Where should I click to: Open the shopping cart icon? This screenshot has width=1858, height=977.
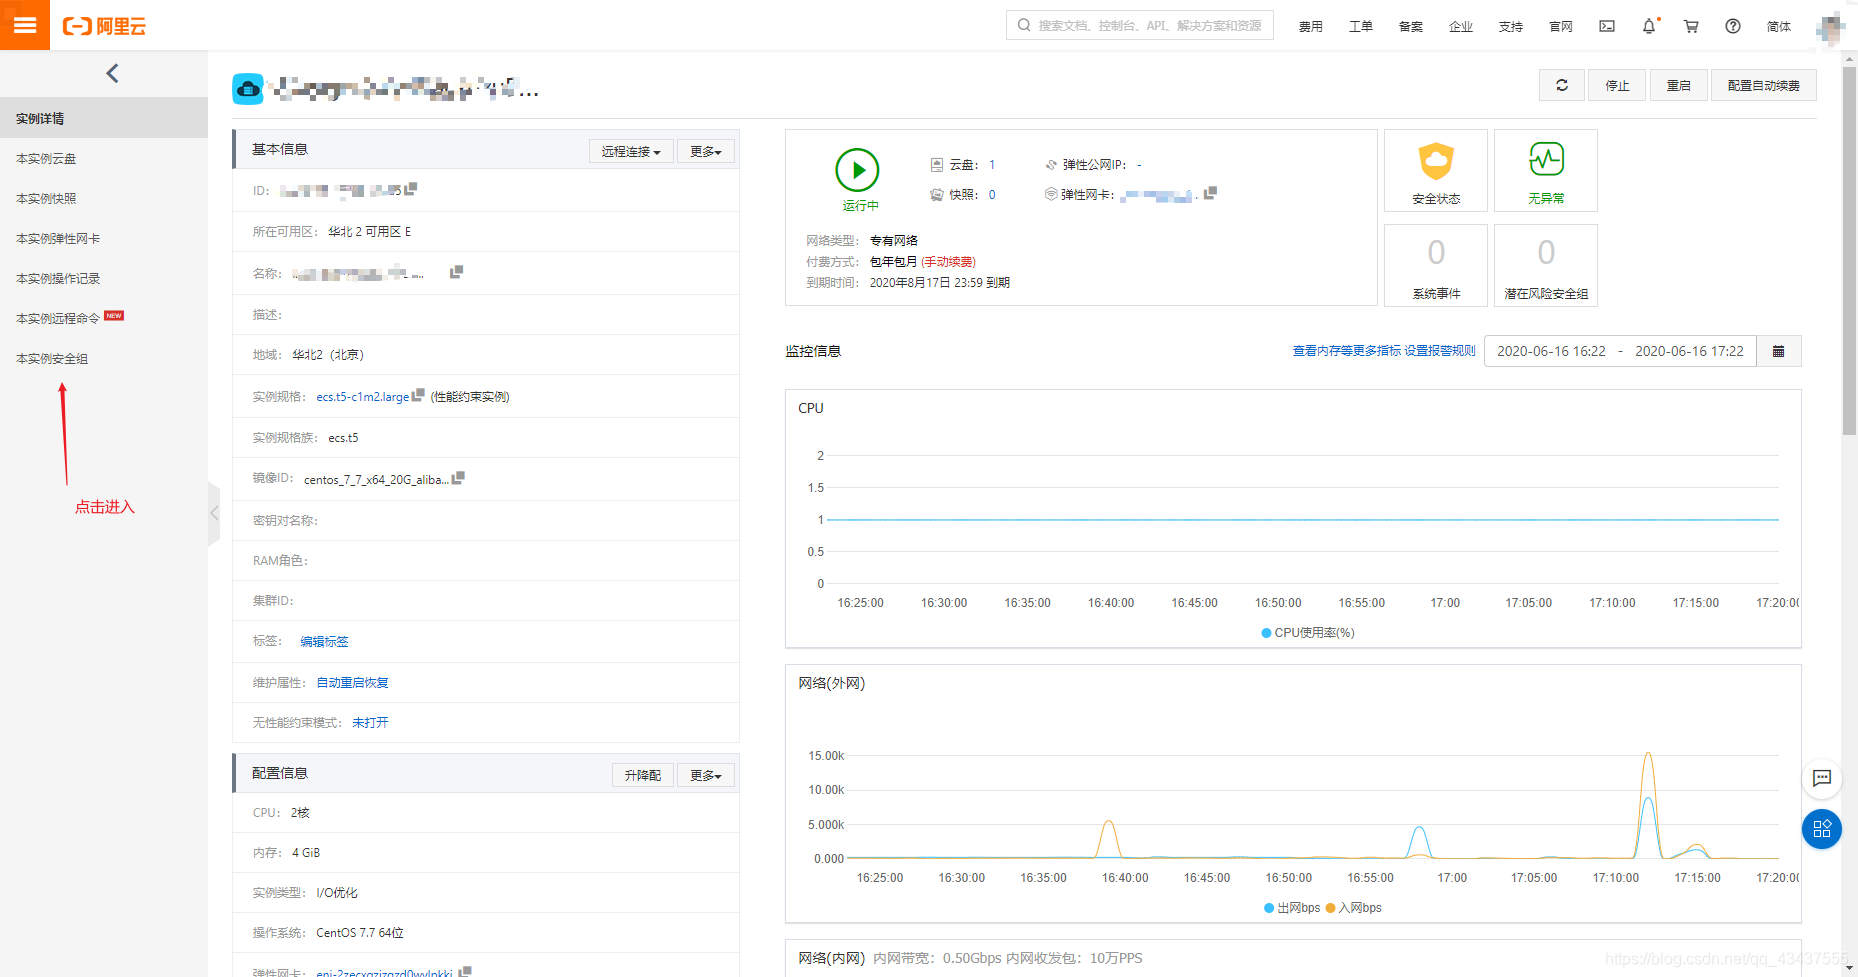(x=1691, y=26)
